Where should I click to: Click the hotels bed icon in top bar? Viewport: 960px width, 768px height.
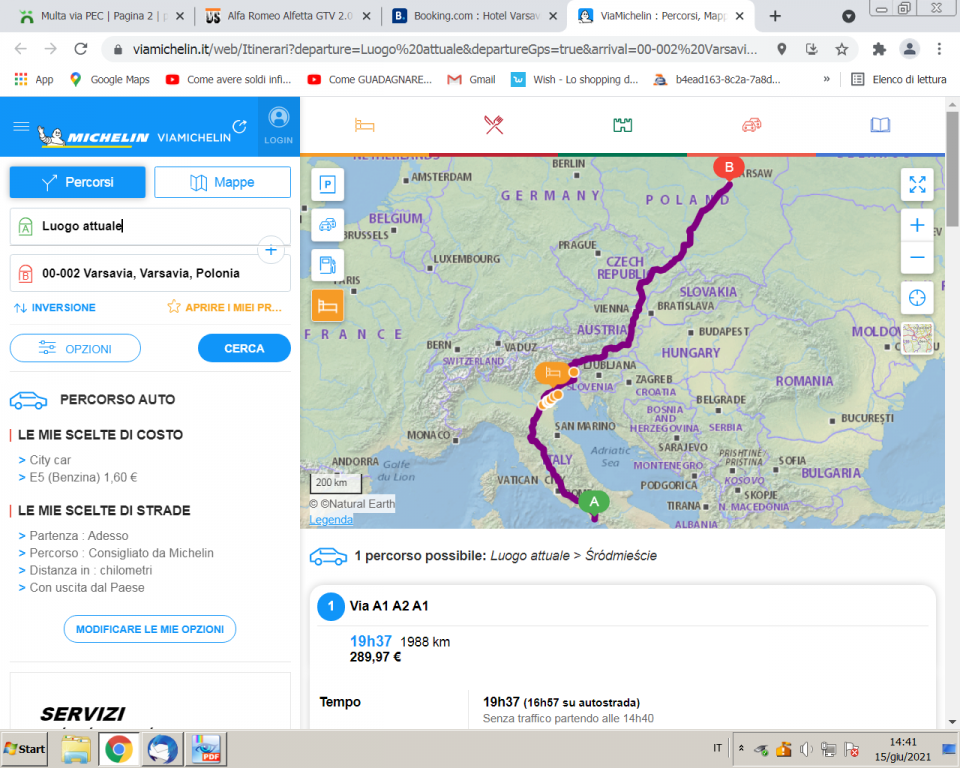[x=365, y=125]
